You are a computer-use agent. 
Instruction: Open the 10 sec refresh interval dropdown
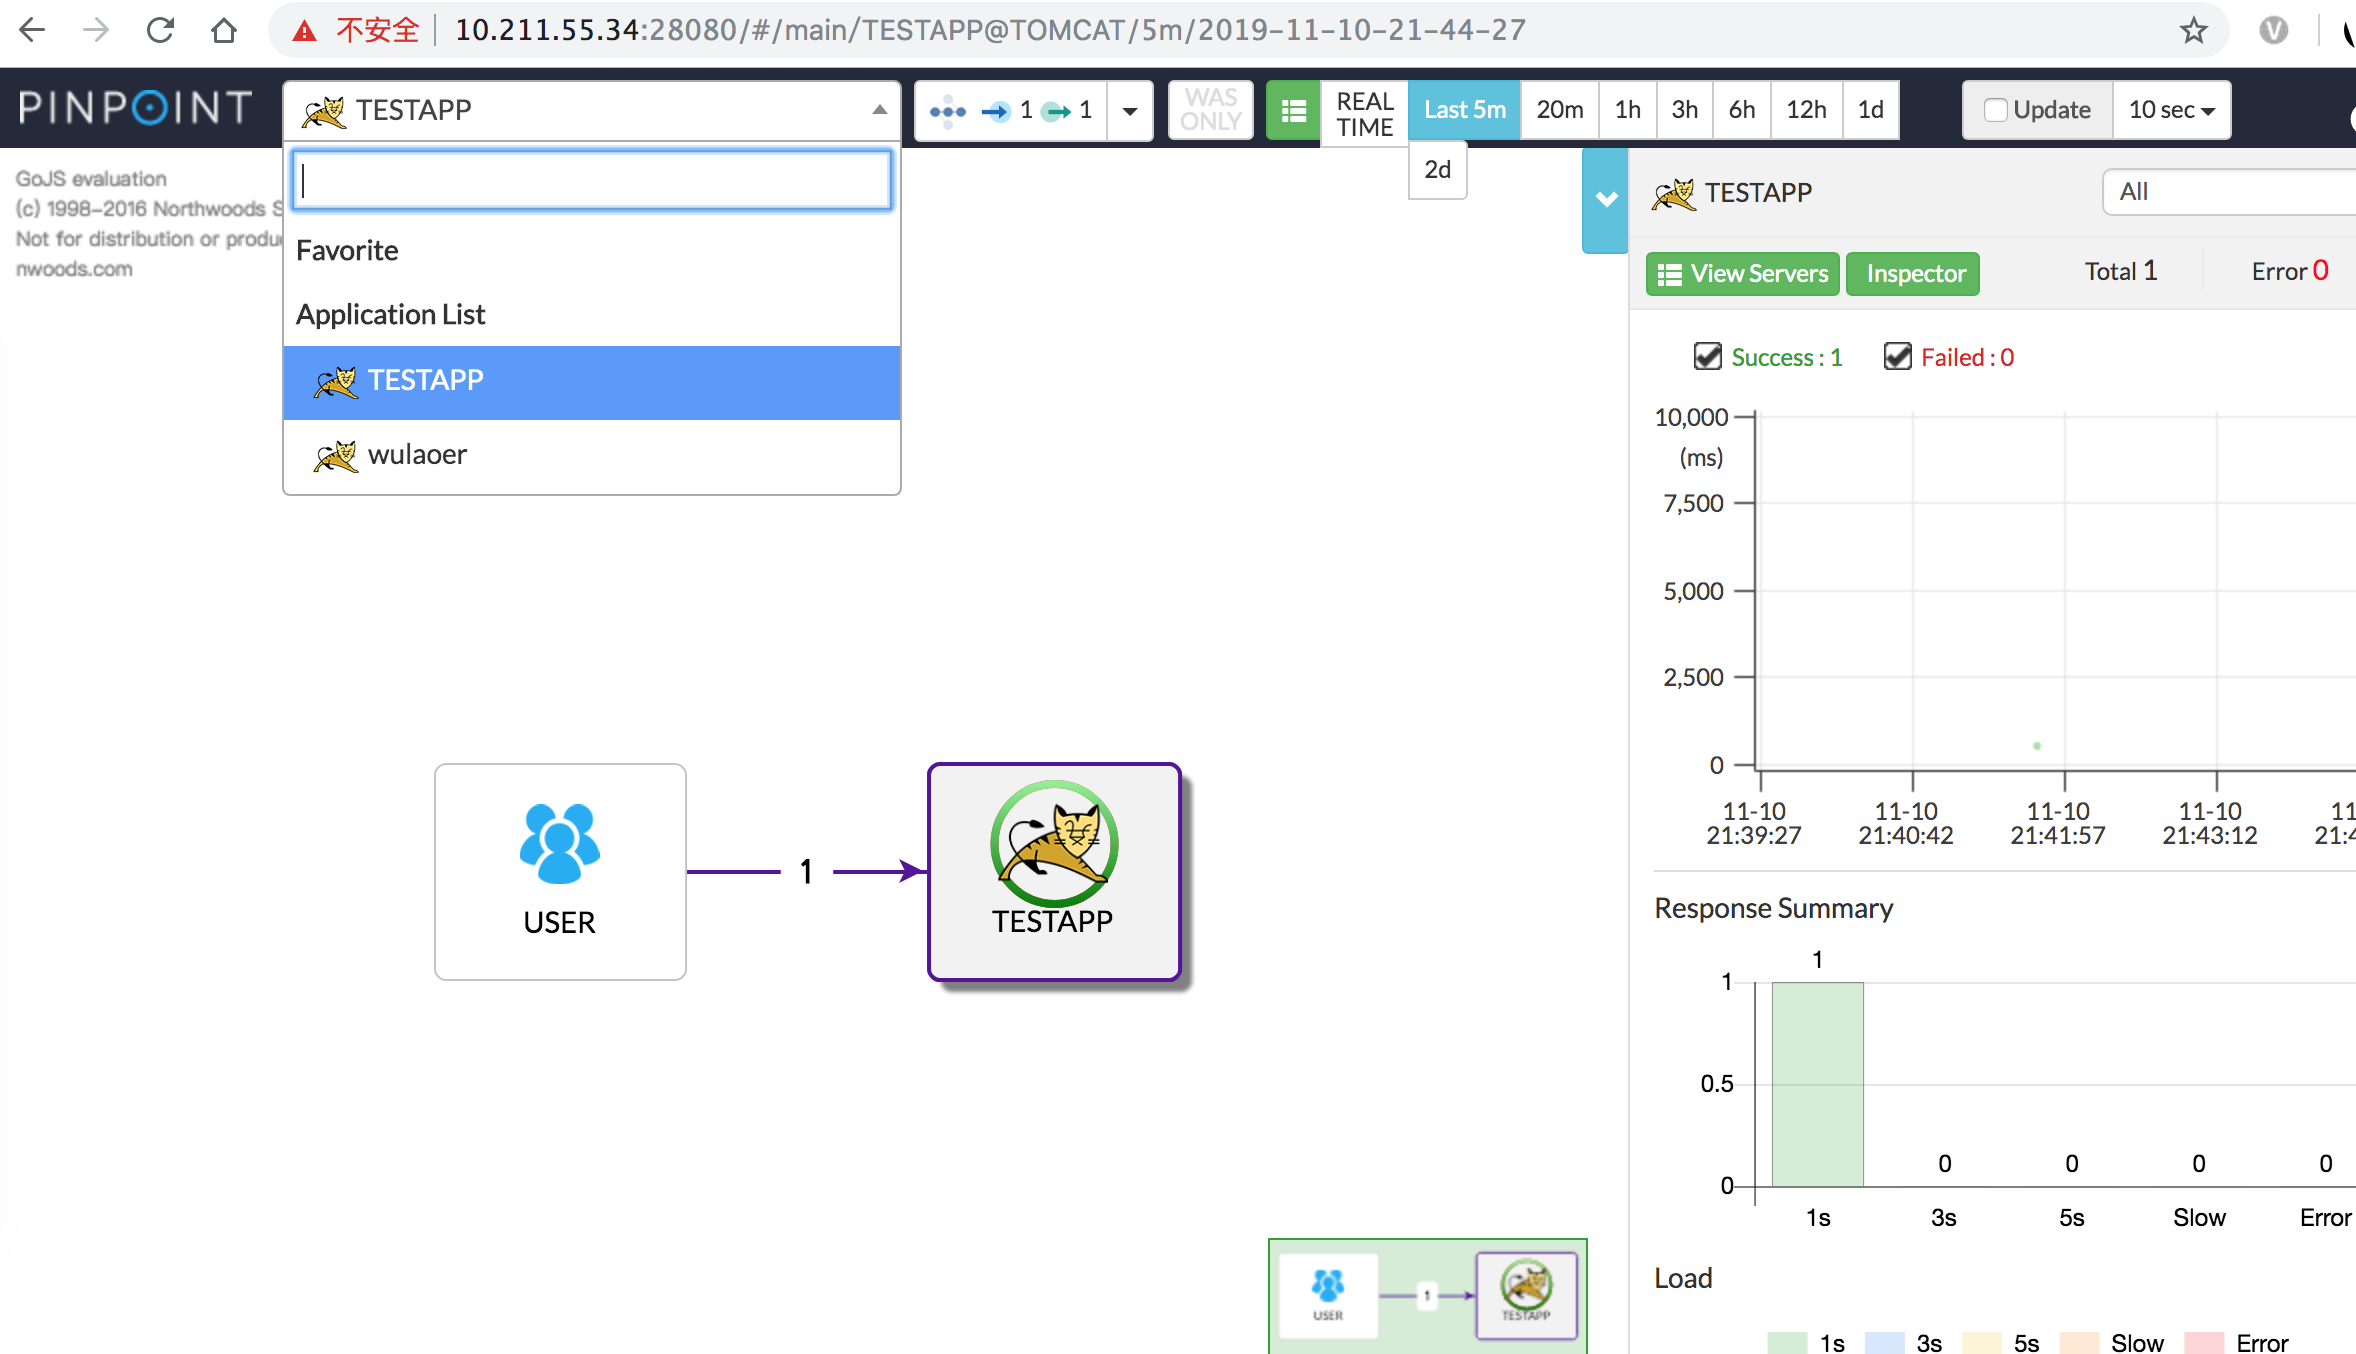pos(2172,110)
